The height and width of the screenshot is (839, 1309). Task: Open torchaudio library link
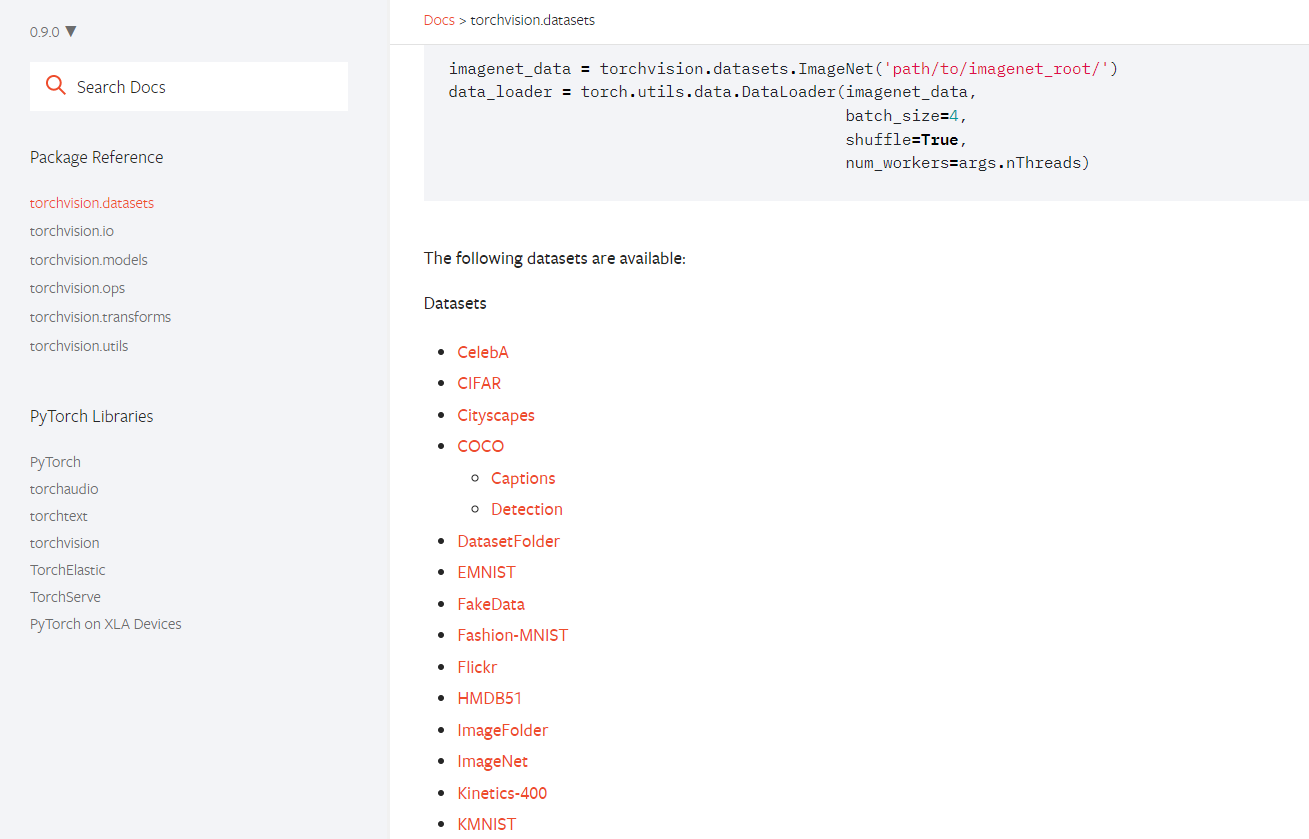(64, 489)
